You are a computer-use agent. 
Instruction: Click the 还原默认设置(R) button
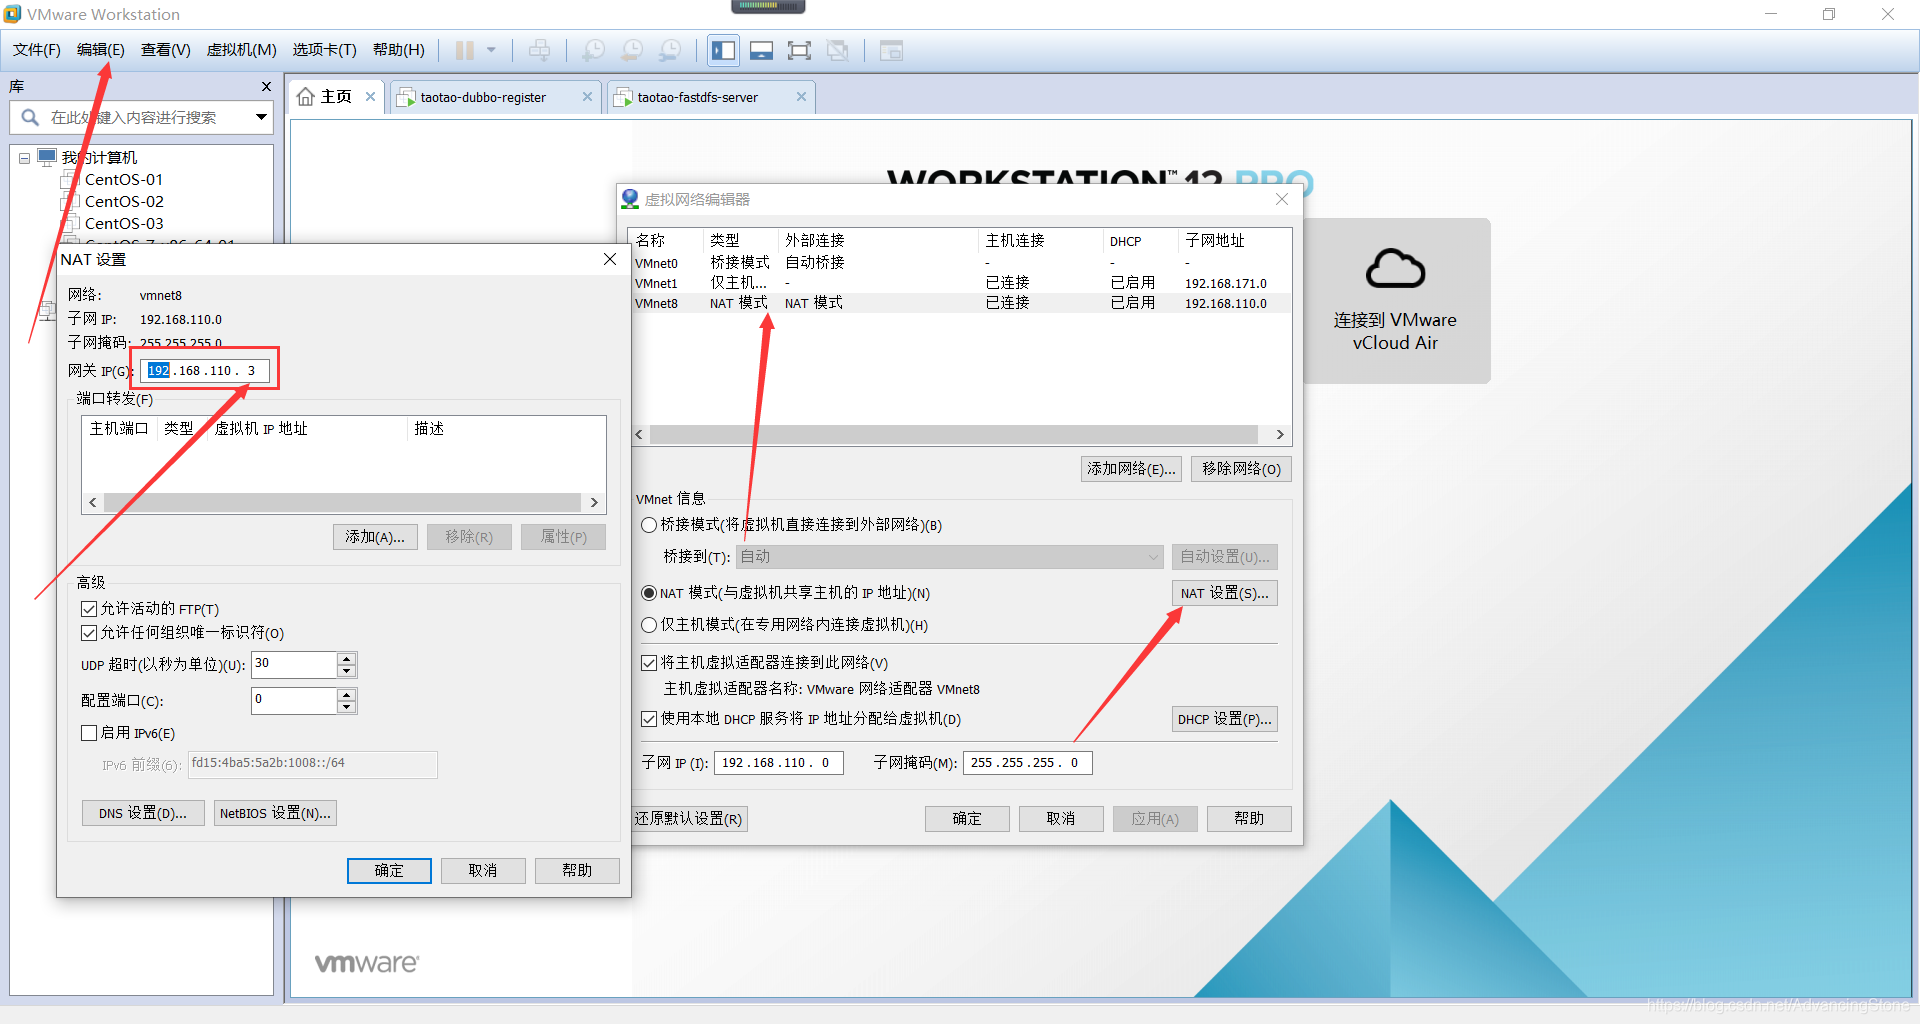pyautogui.click(x=689, y=819)
